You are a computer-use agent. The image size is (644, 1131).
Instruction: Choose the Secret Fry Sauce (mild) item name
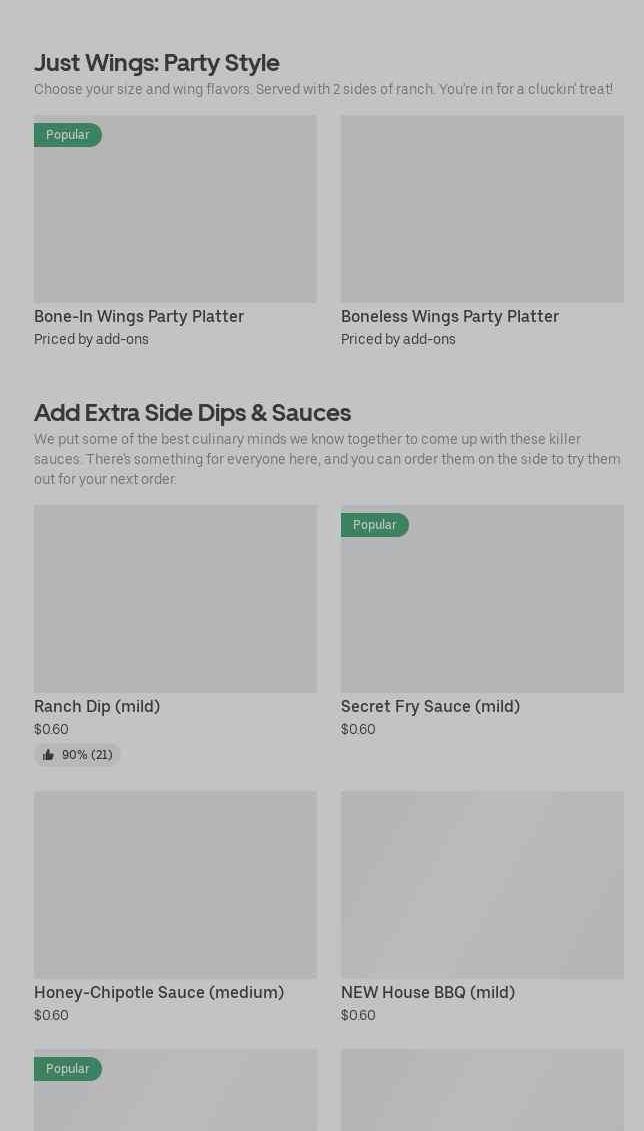click(x=431, y=706)
